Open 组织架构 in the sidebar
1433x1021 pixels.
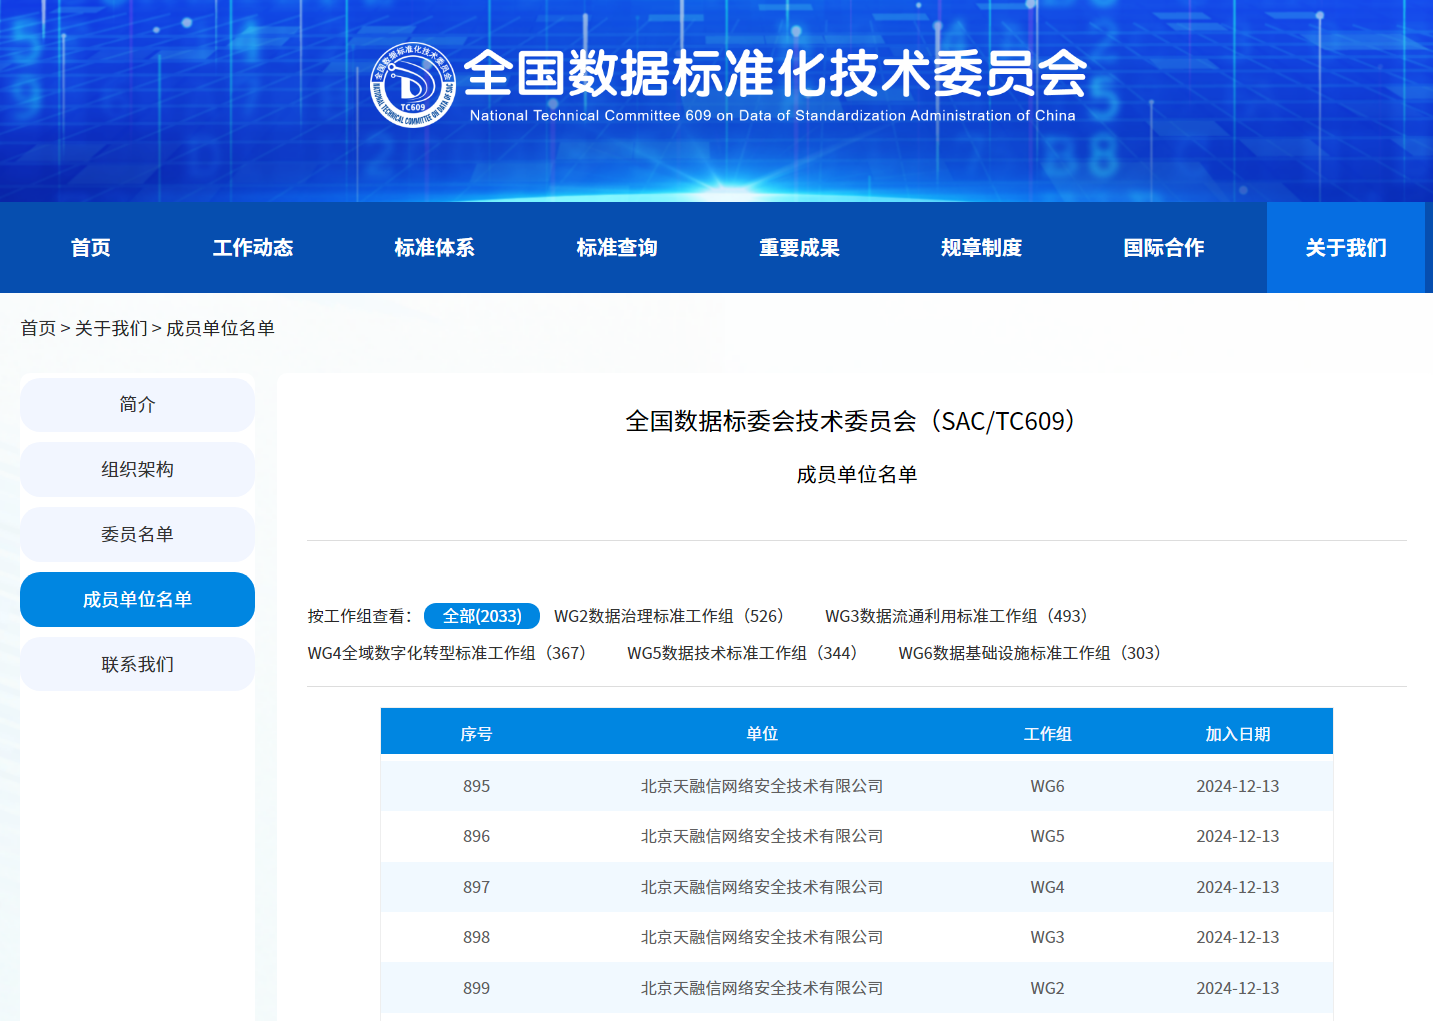(137, 470)
